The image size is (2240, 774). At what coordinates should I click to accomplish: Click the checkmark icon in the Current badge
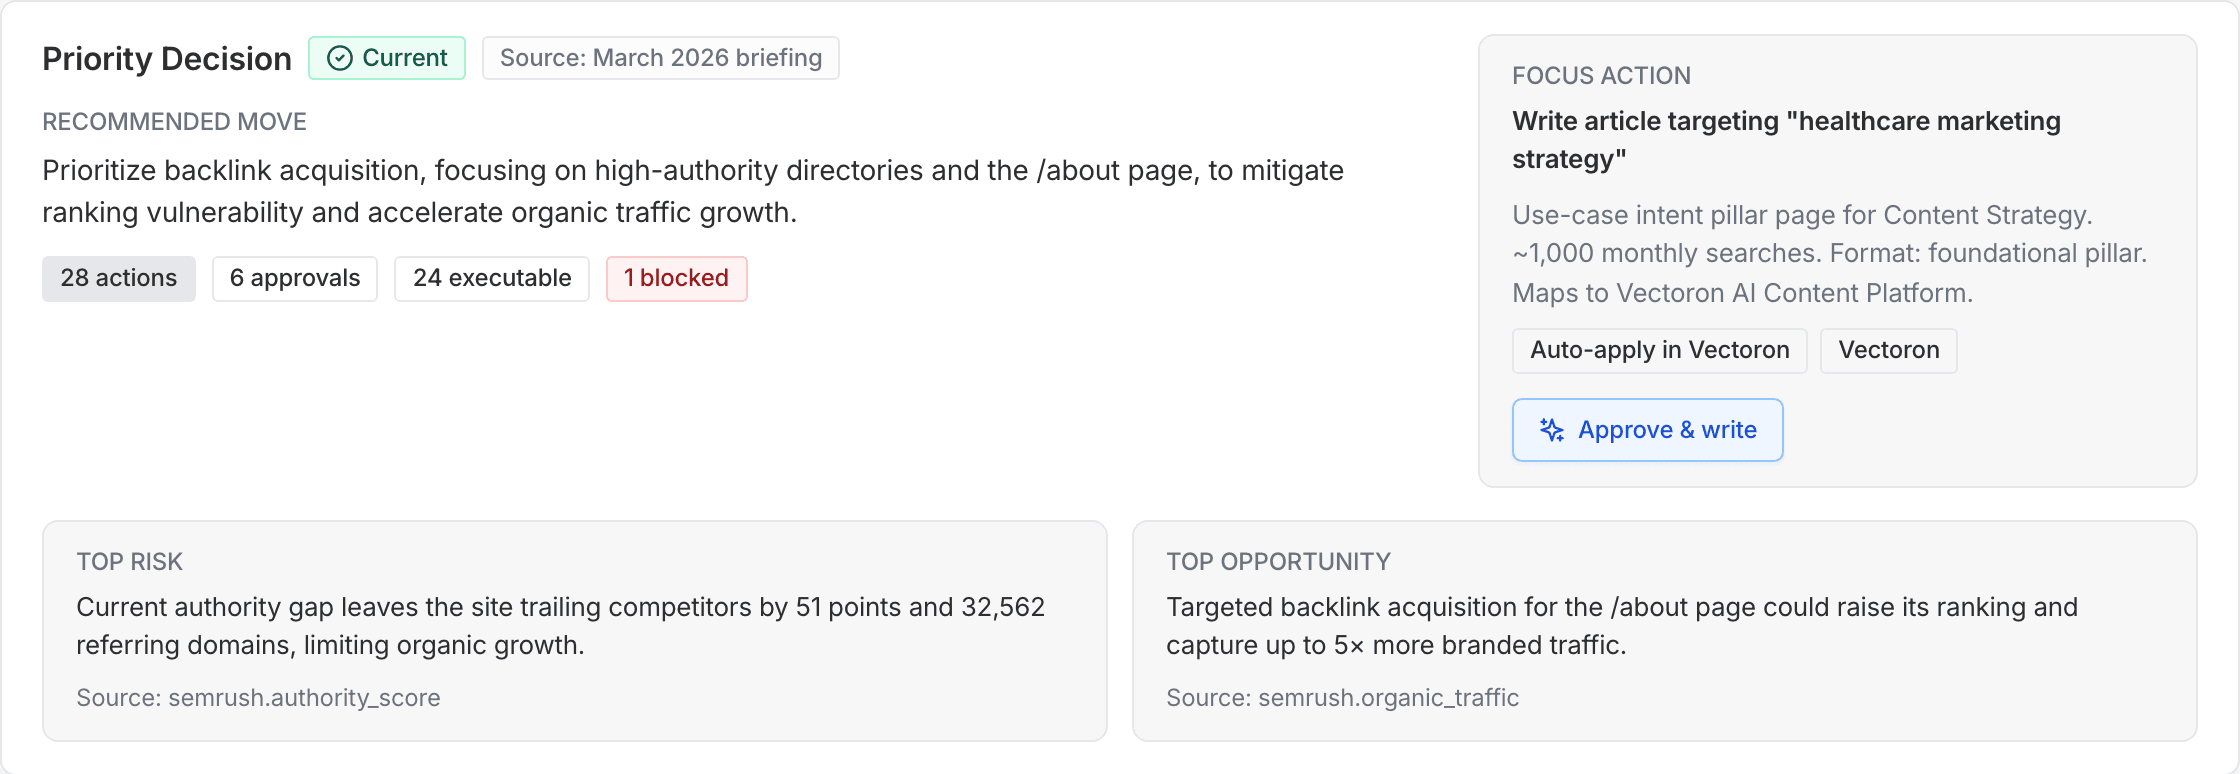[339, 58]
